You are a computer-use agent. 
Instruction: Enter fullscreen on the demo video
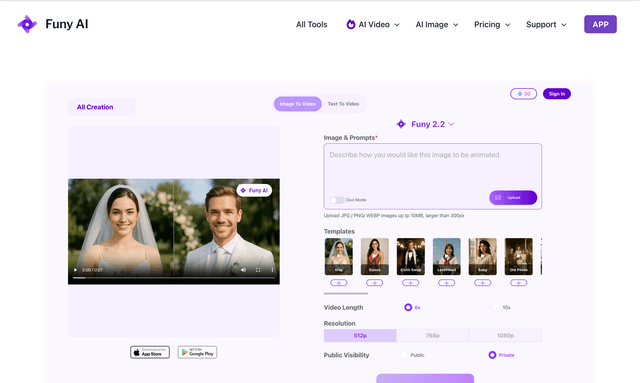[258, 270]
